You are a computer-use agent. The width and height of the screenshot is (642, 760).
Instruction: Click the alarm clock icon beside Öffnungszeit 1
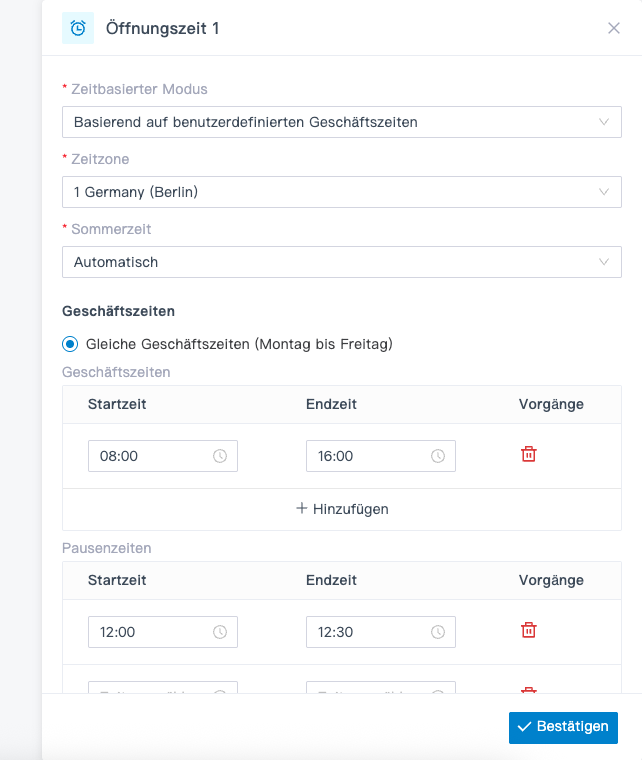[78, 28]
